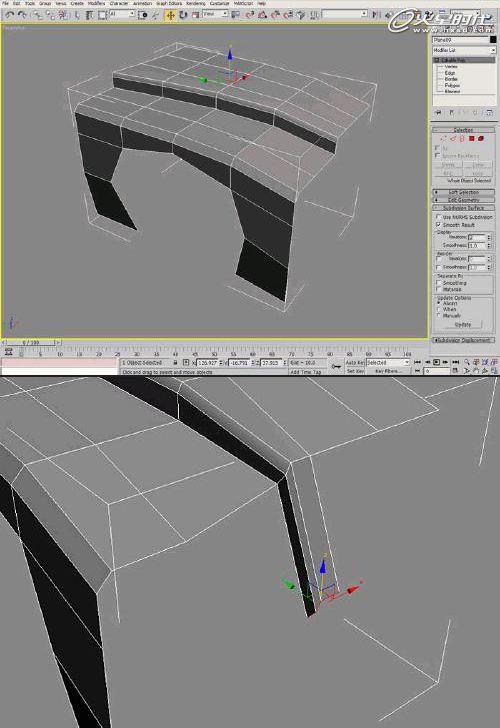The image size is (500, 728).
Task: Click the Bind to Space Warp icon
Action: point(63,15)
